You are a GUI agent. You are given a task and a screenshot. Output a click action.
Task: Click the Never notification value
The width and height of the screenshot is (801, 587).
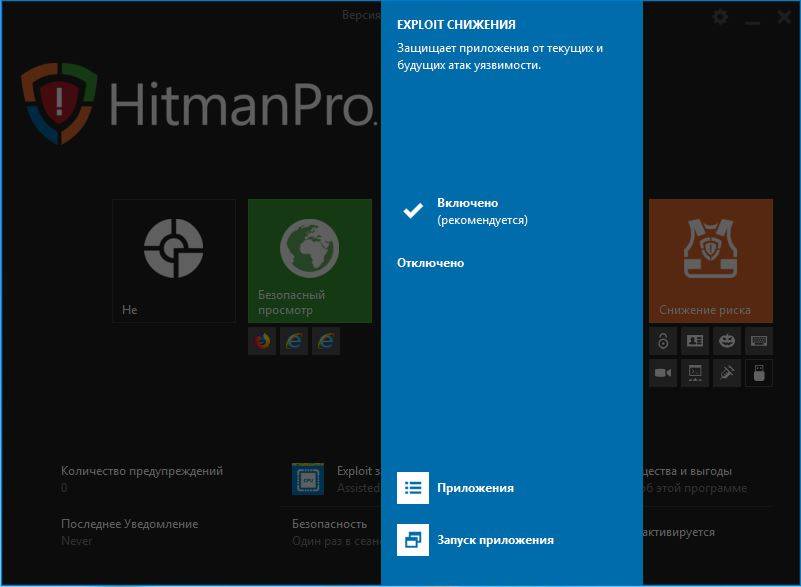point(77,541)
